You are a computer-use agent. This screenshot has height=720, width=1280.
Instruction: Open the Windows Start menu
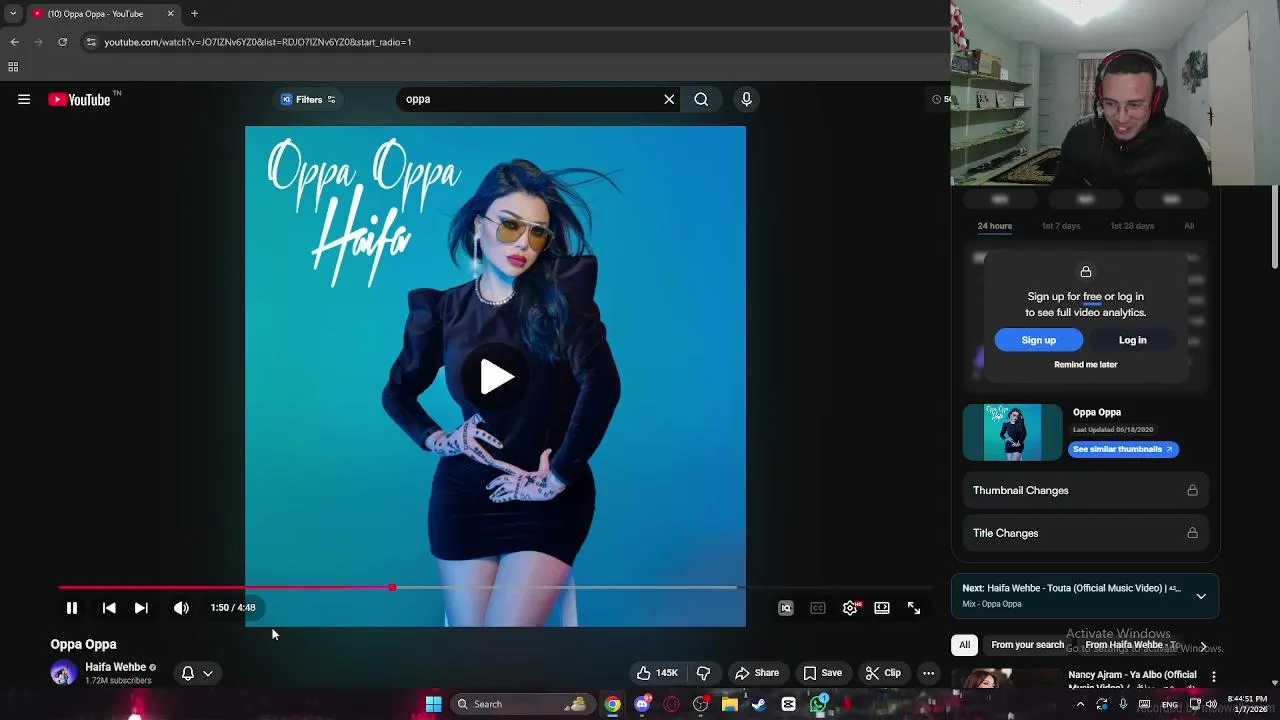[433, 704]
